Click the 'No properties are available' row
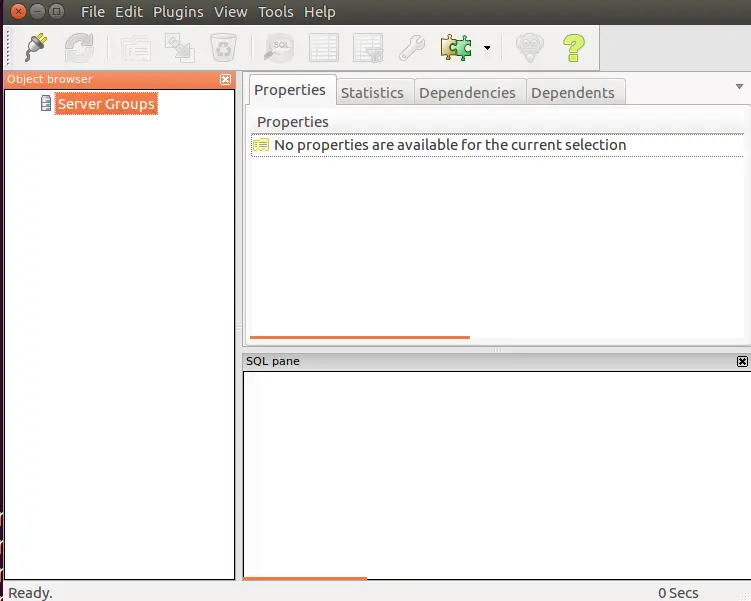 497,145
